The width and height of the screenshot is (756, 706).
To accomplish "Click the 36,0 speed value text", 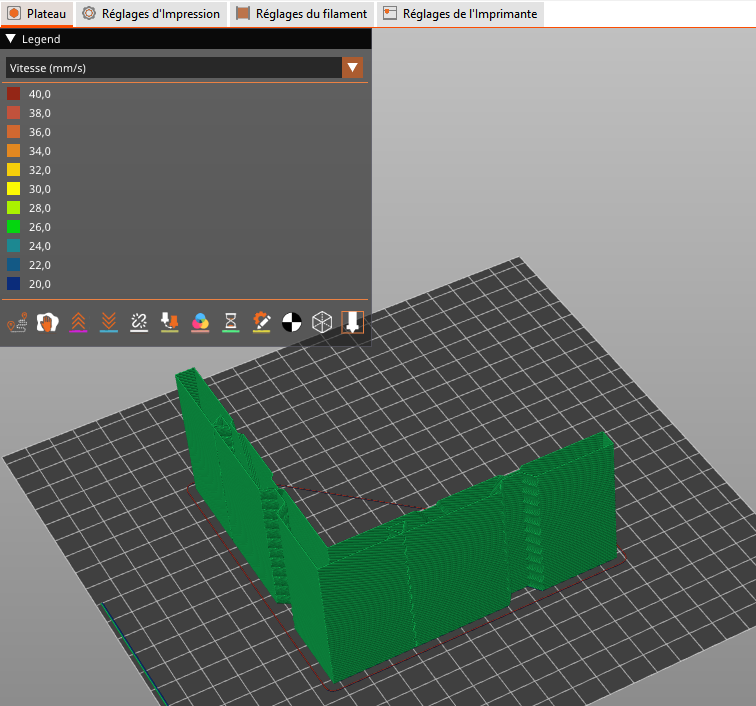I will pos(40,132).
